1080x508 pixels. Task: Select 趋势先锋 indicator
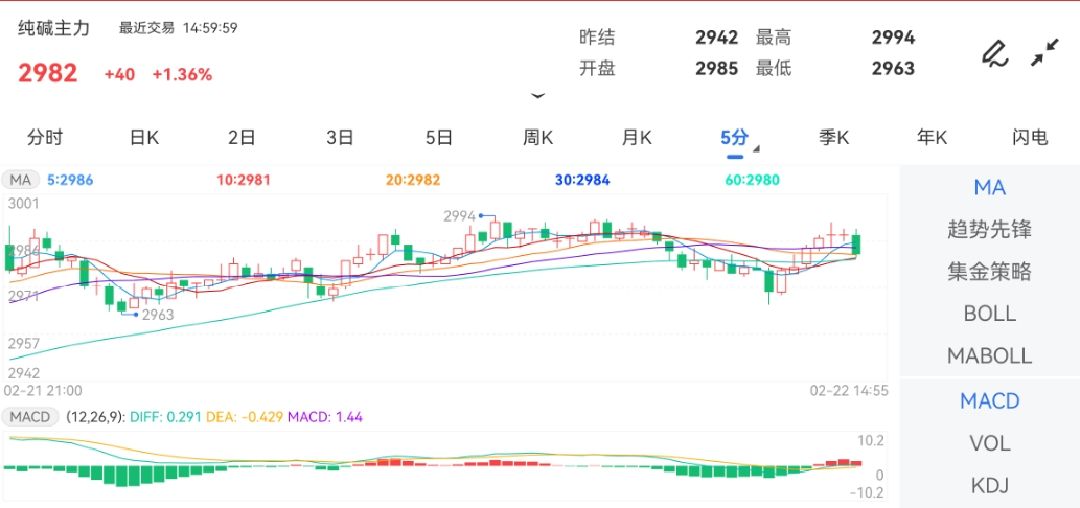[x=990, y=229]
